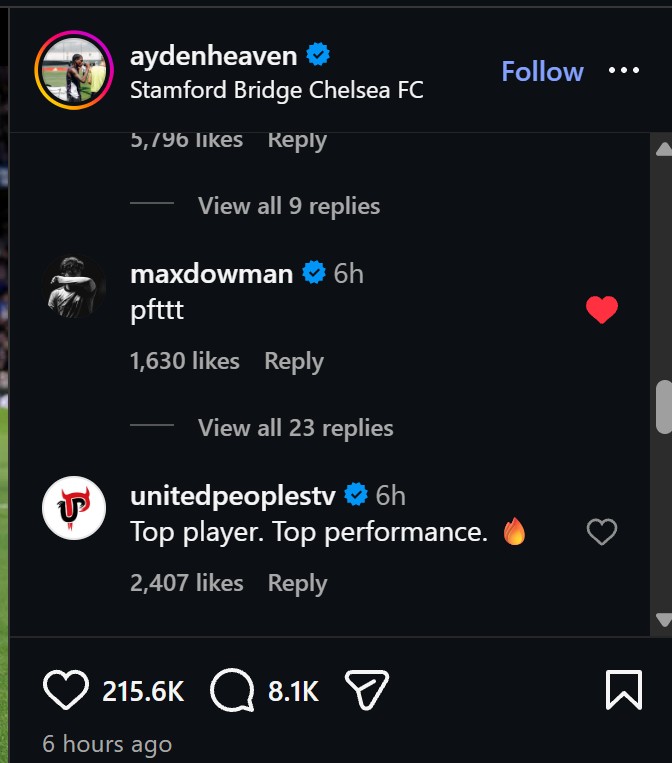Save the post with the bookmark icon
The width and height of the screenshot is (672, 763).
coord(623,690)
